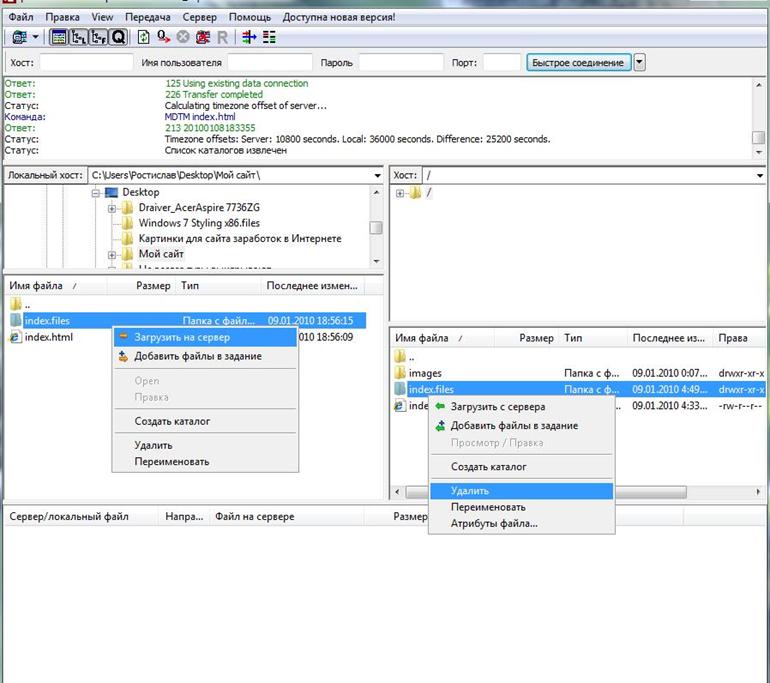Focus the Порт input field
This screenshot has height=683, width=770.
click(x=501, y=62)
